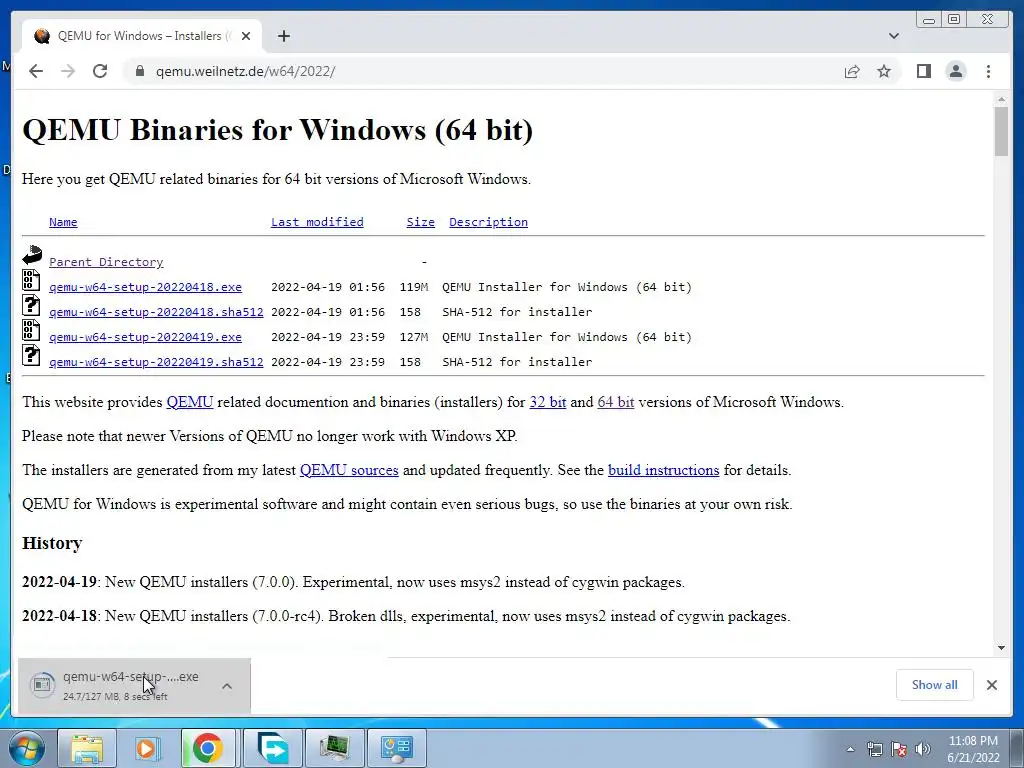Follow the QEMU link in the paragraph

(190, 402)
